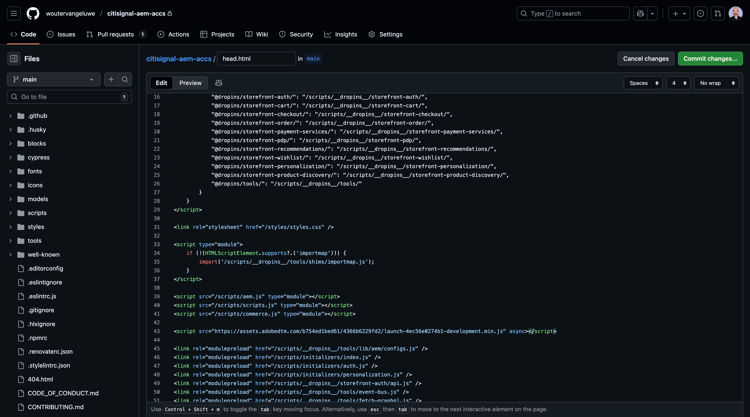Viewport: 750px width, 417px height.
Task: Click the main branch label
Action: [313, 59]
